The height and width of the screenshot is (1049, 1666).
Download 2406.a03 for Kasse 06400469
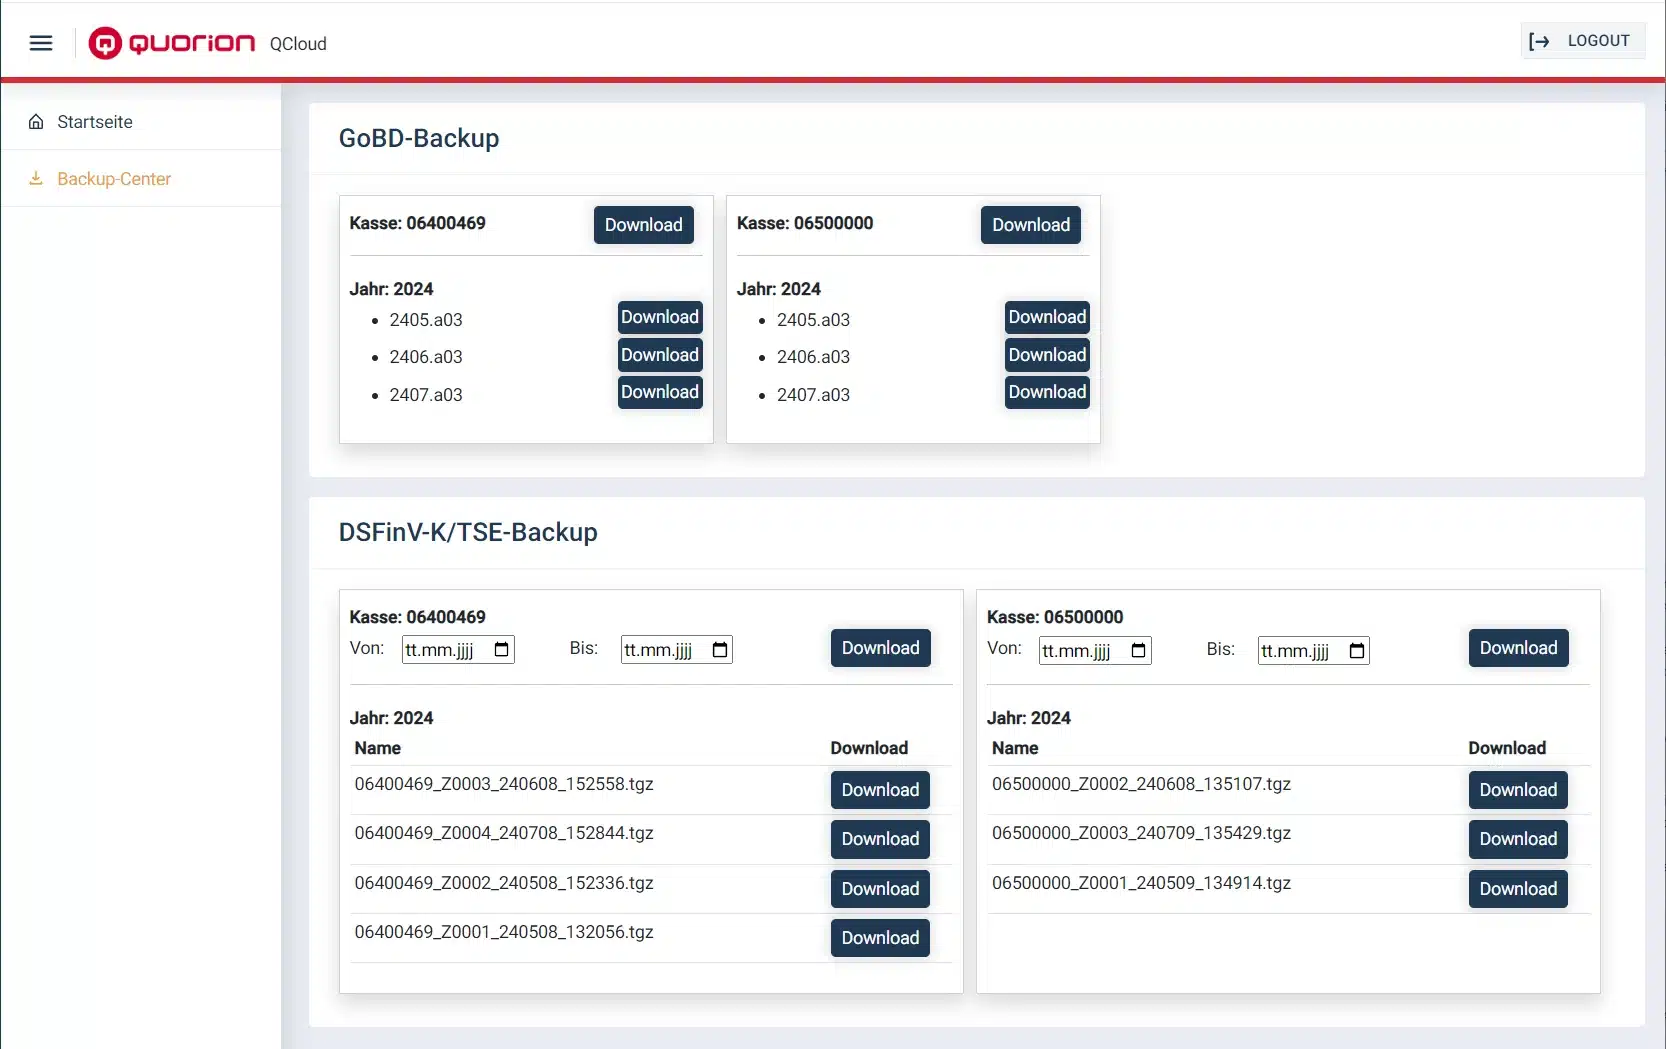pos(660,355)
